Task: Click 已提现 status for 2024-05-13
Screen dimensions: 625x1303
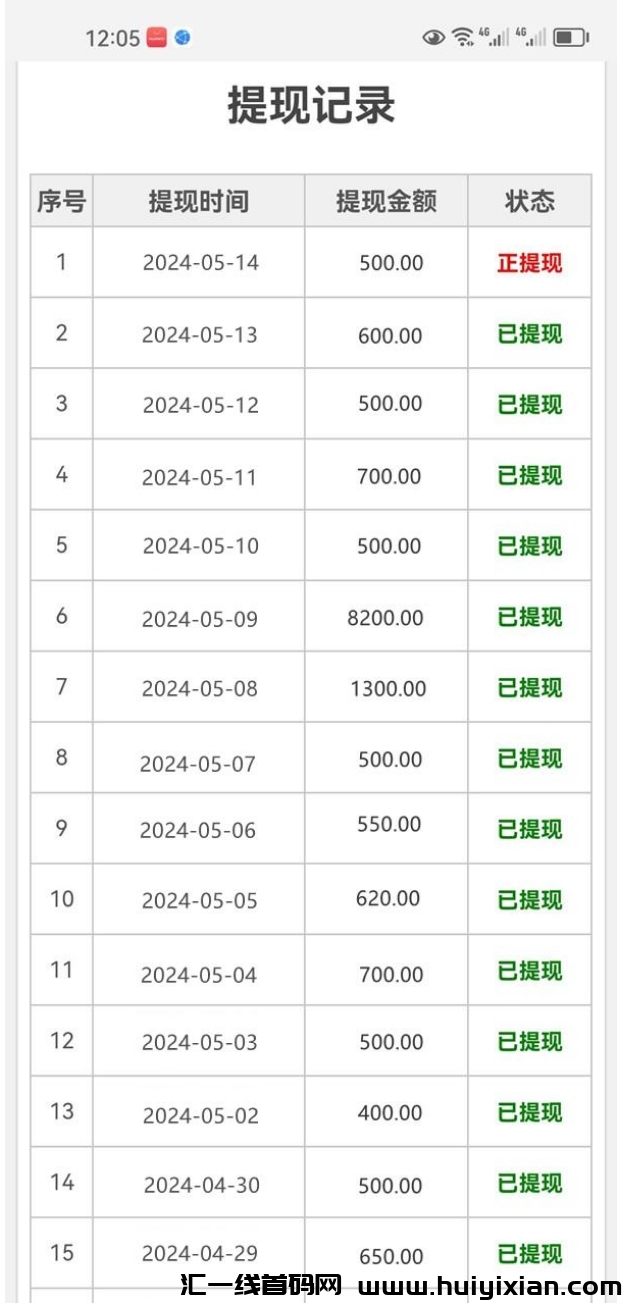Action: point(529,334)
